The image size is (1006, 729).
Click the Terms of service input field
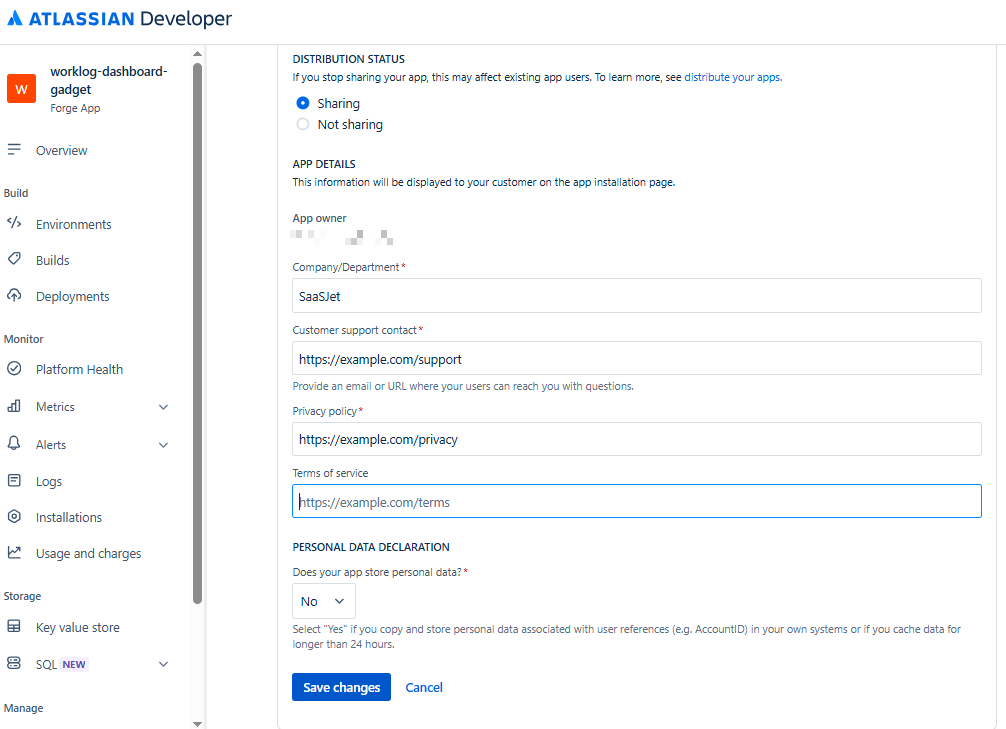[636, 502]
